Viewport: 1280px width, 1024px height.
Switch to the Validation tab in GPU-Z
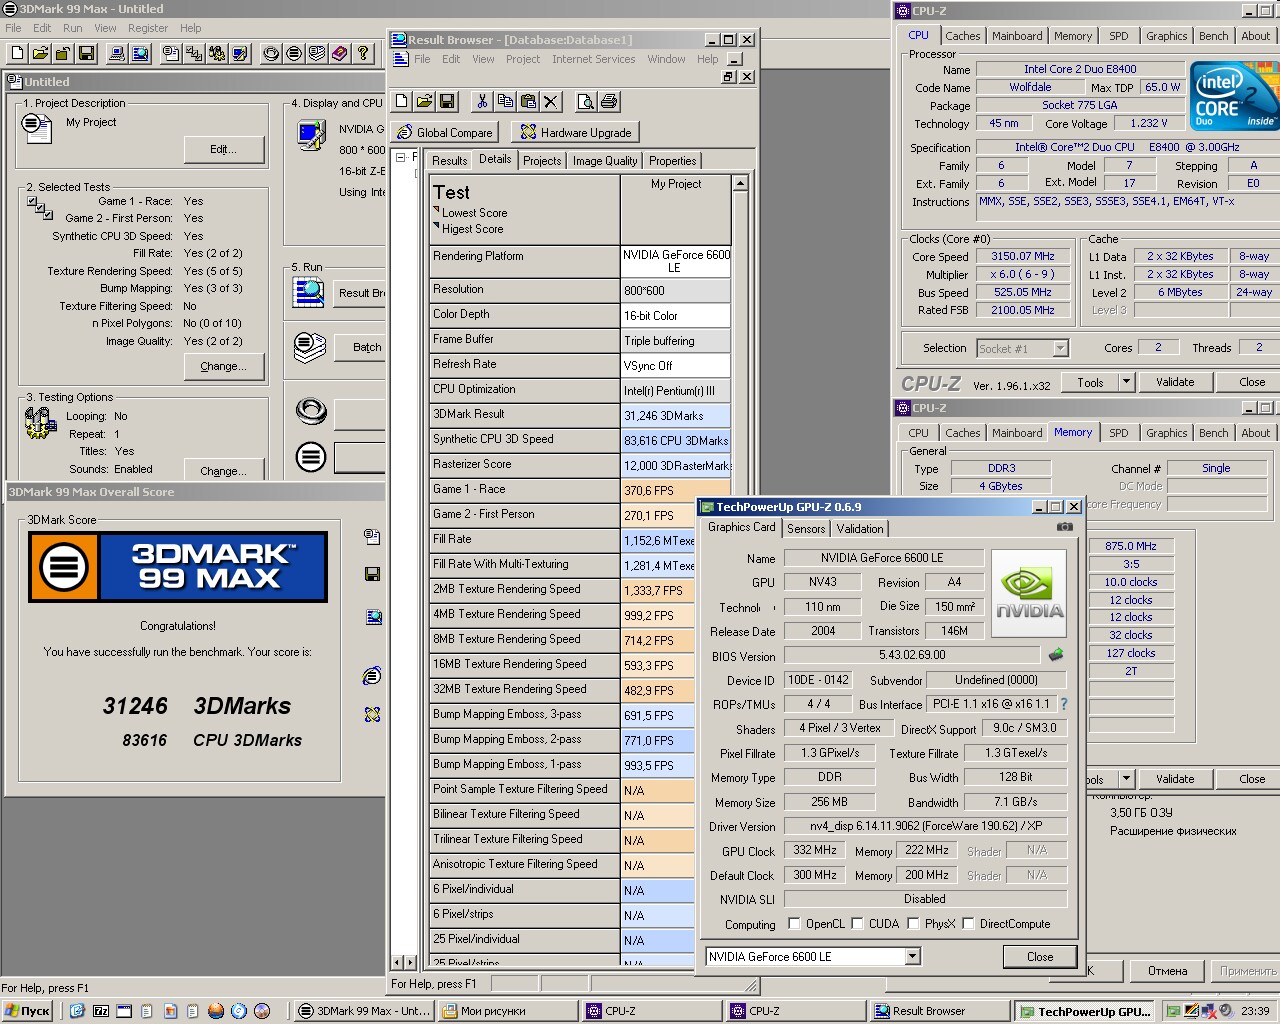click(860, 529)
